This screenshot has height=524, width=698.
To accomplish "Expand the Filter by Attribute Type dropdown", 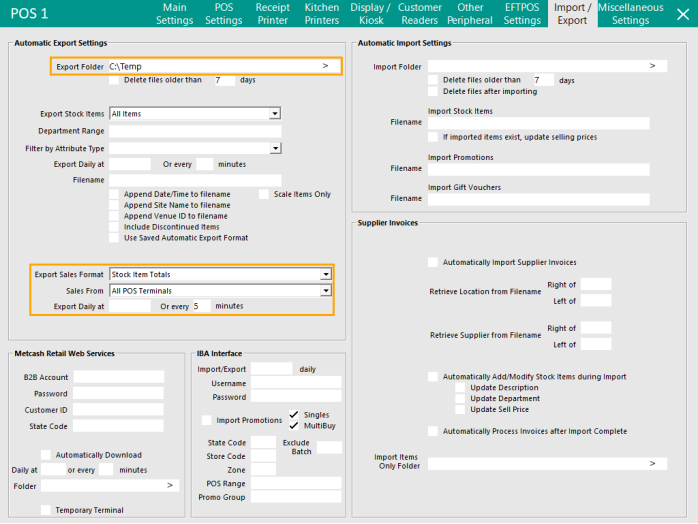I will coord(274,148).
